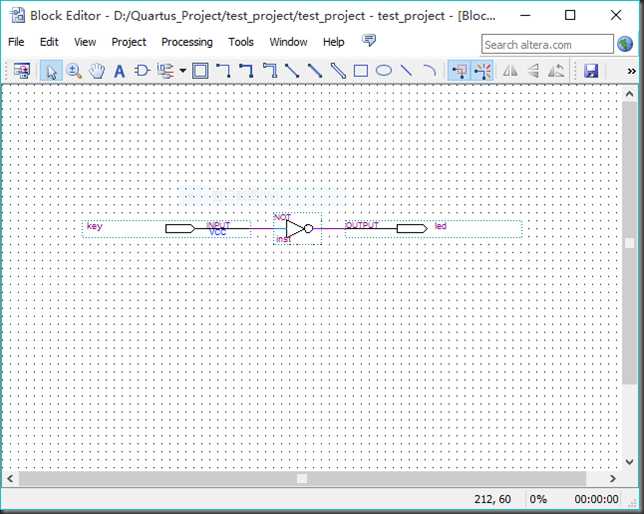Click the Pin tool icon
Viewport: 644px width, 514px height.
coord(165,71)
